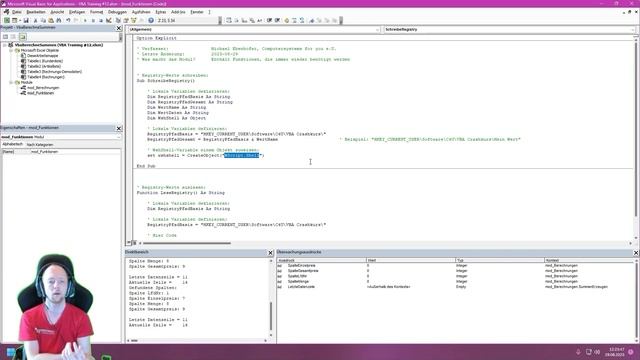The width and height of the screenshot is (640, 360).
Task: Click View Code in Project panel
Action: 5,37
